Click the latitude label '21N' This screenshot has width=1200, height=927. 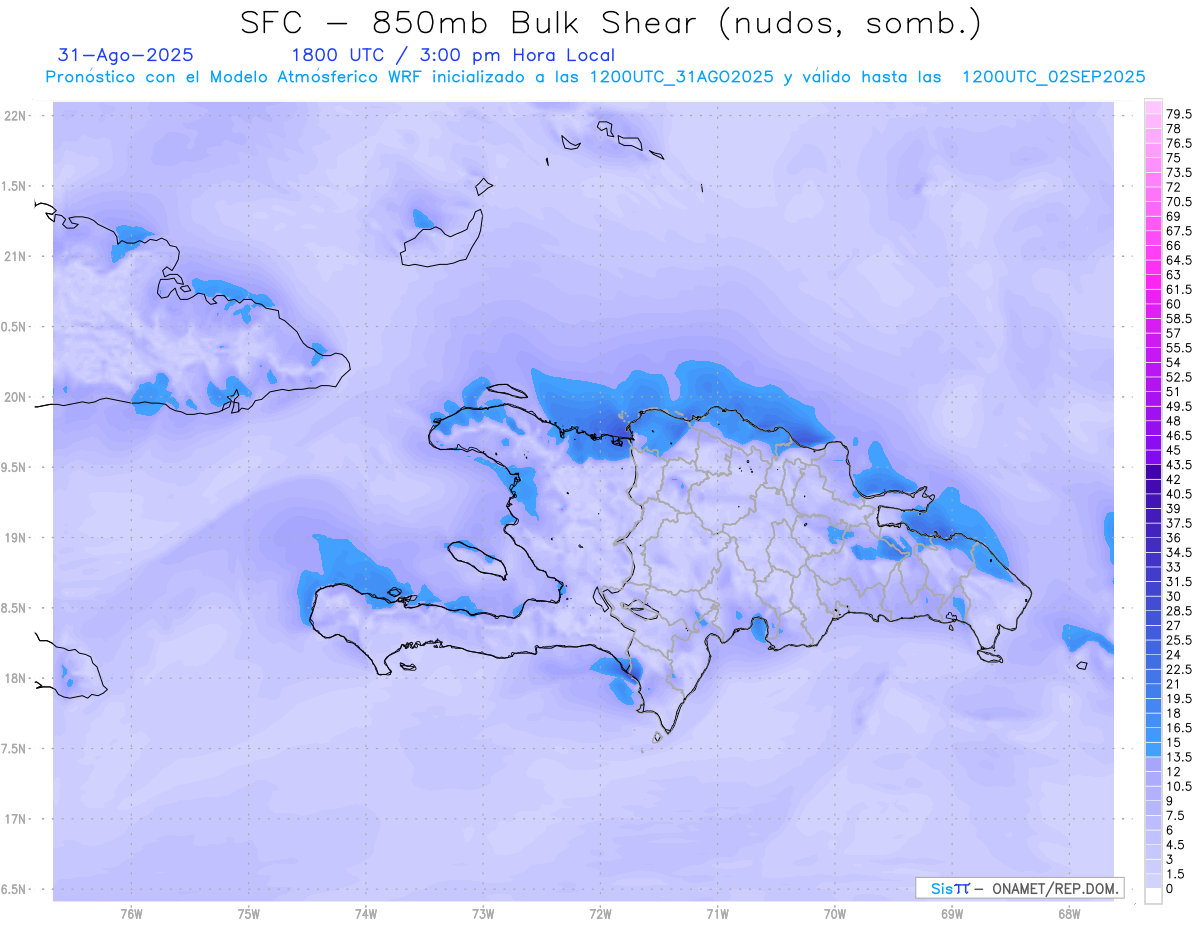[17, 257]
